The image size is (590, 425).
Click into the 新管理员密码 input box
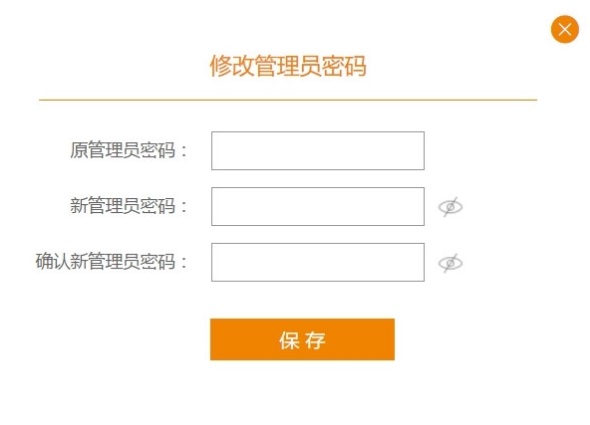318,206
